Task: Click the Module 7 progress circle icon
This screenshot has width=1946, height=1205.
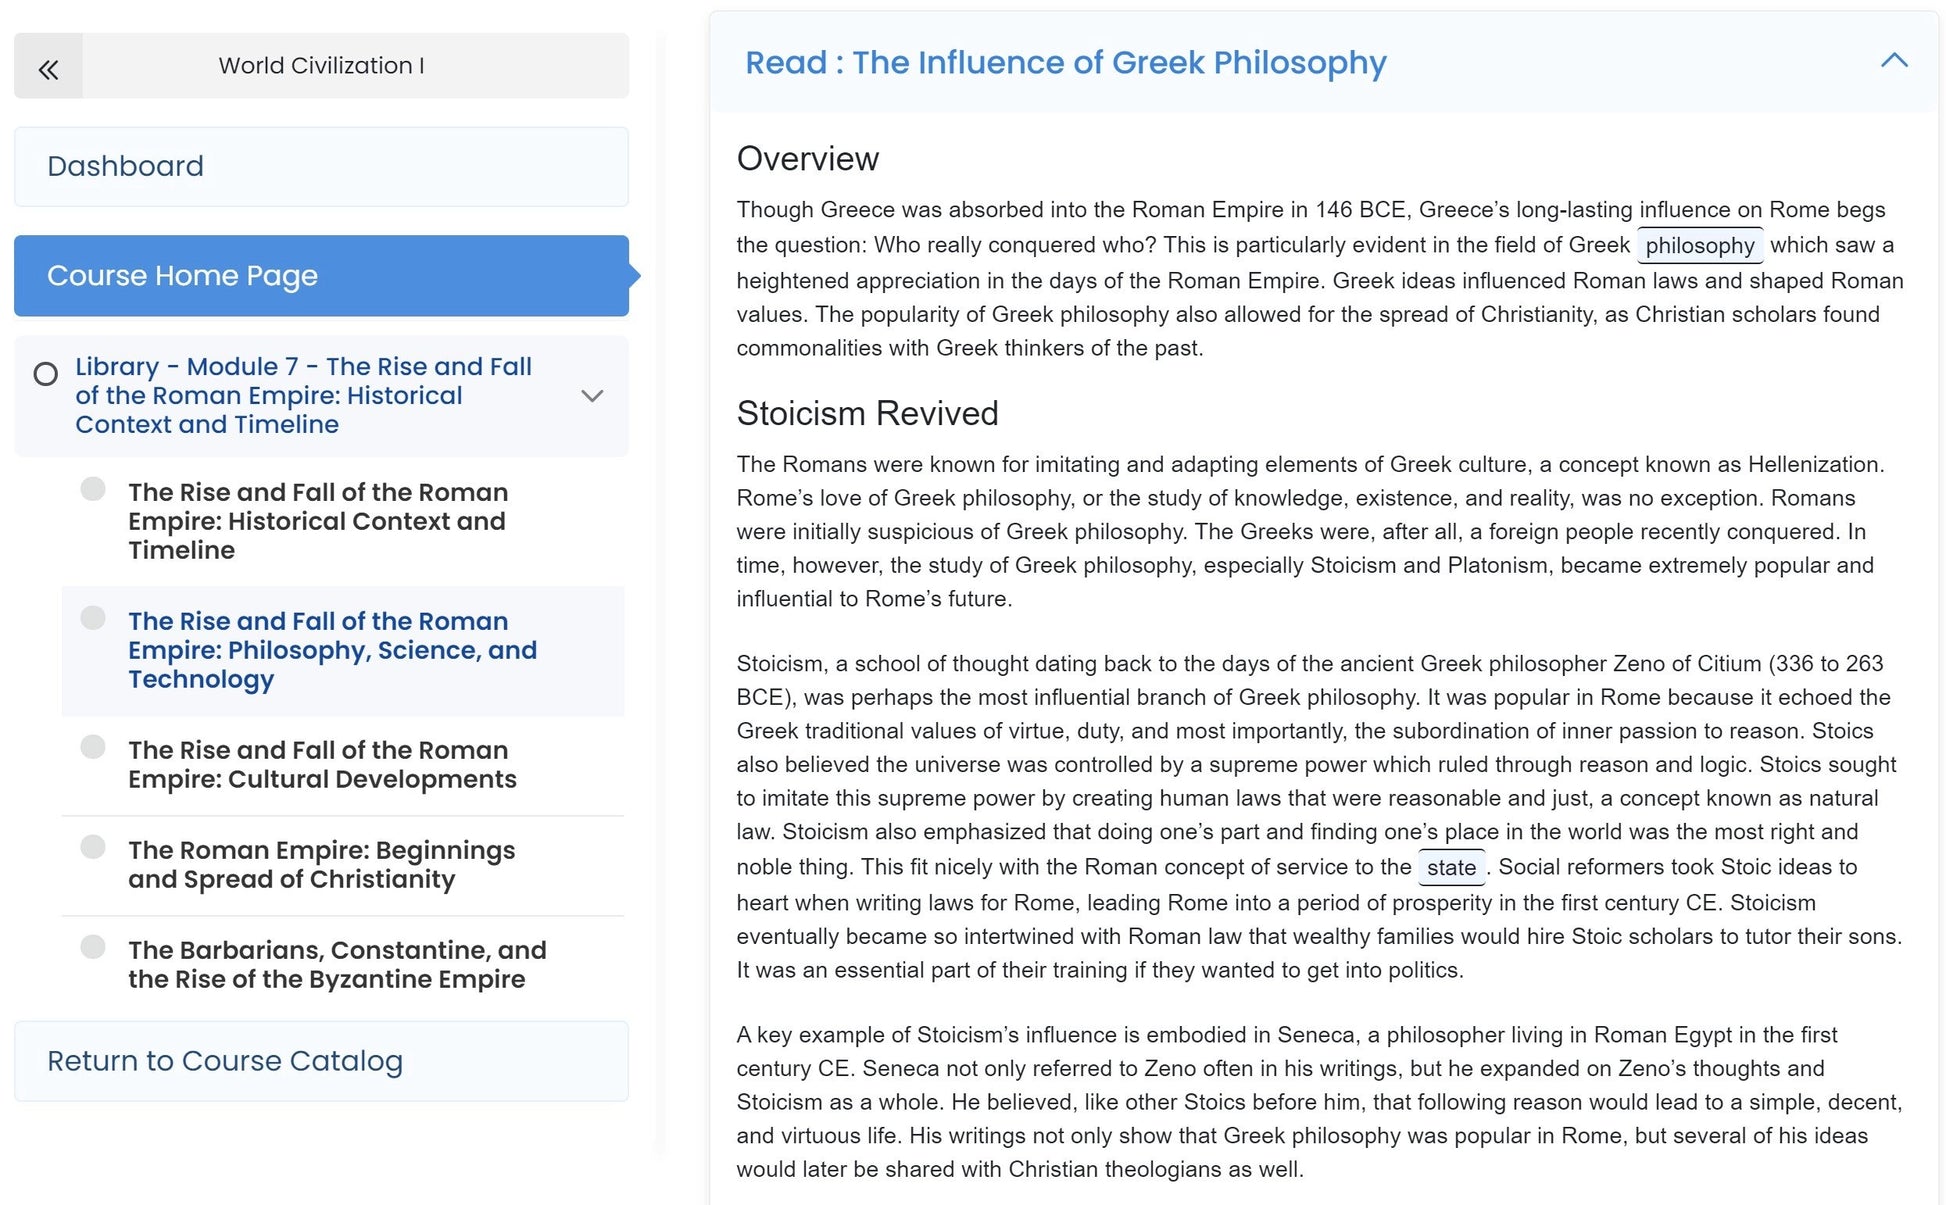Action: point(46,374)
